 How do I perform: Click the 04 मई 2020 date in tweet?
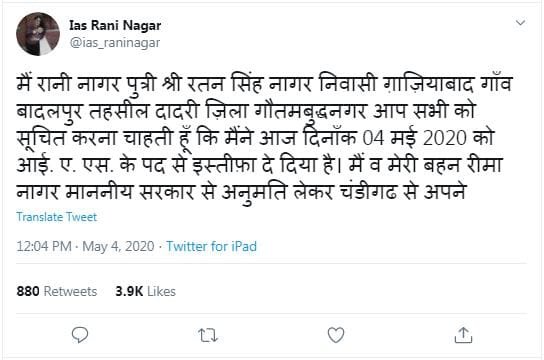point(415,138)
